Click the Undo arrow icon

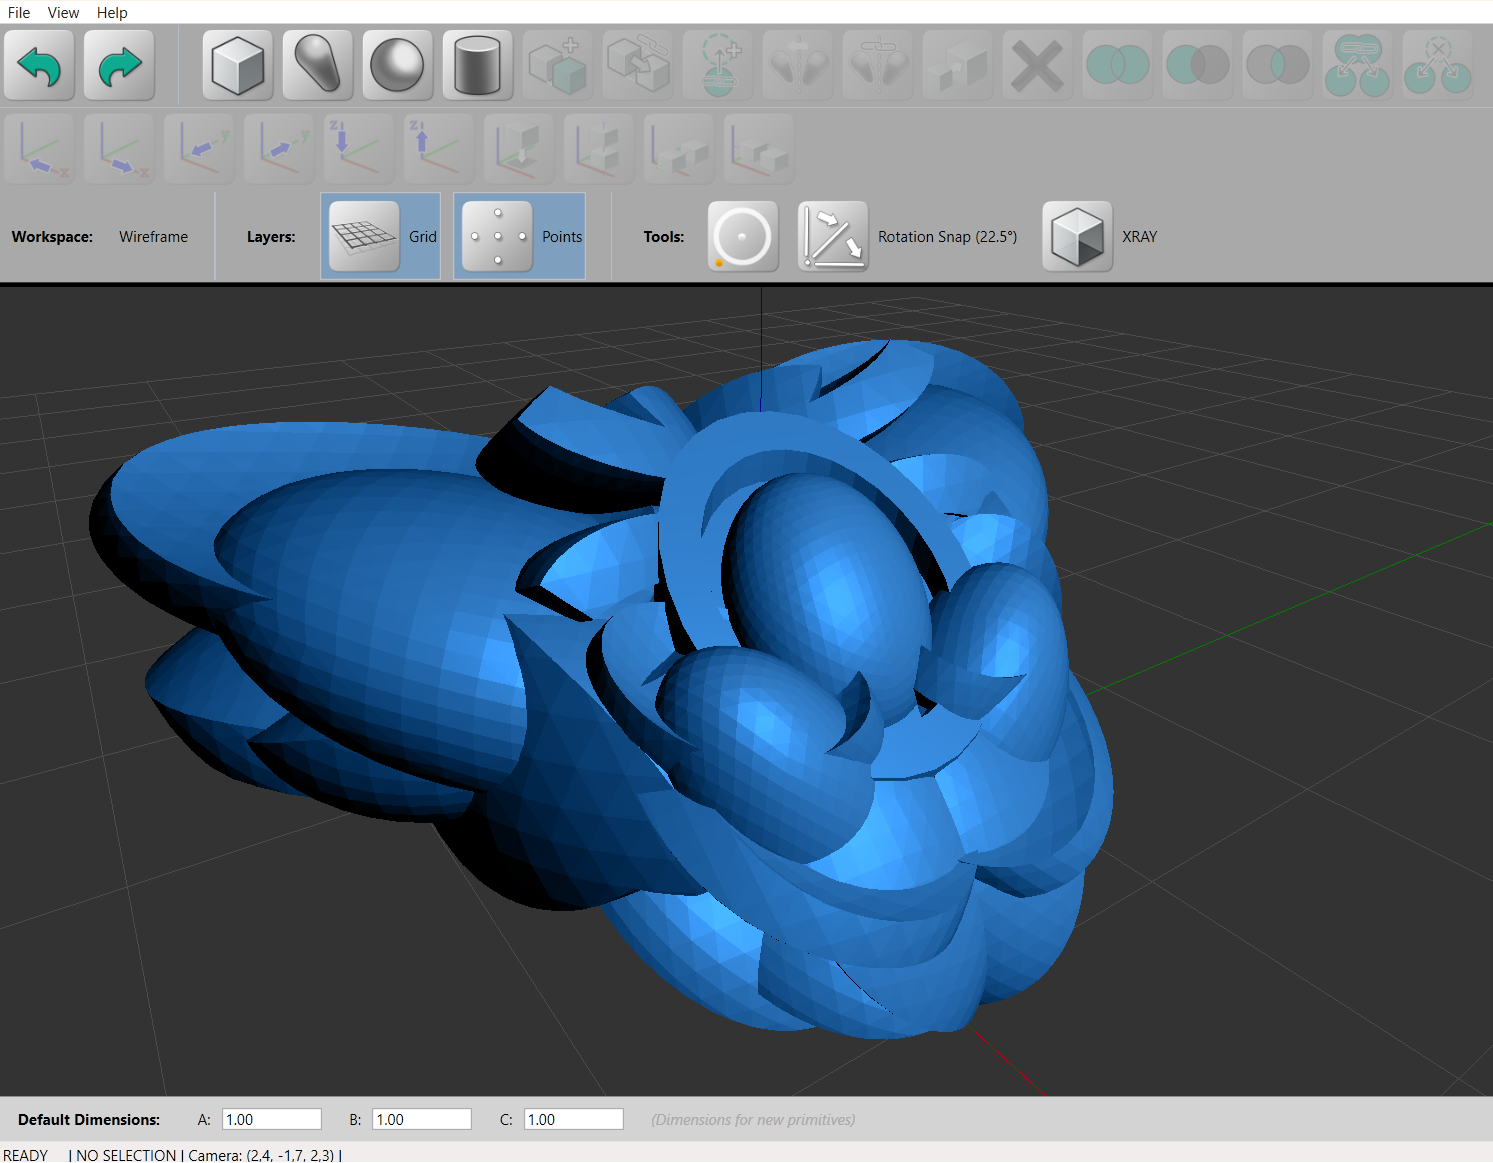click(x=39, y=64)
